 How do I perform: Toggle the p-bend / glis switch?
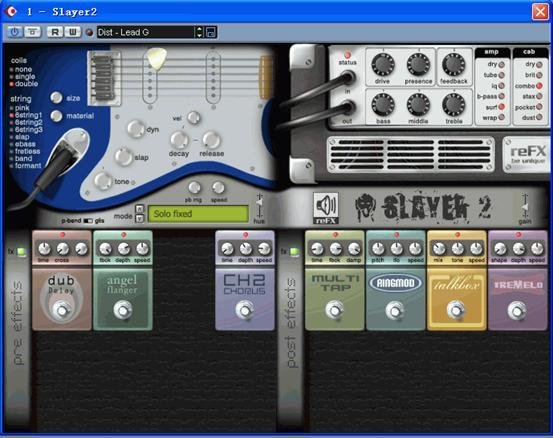point(88,221)
